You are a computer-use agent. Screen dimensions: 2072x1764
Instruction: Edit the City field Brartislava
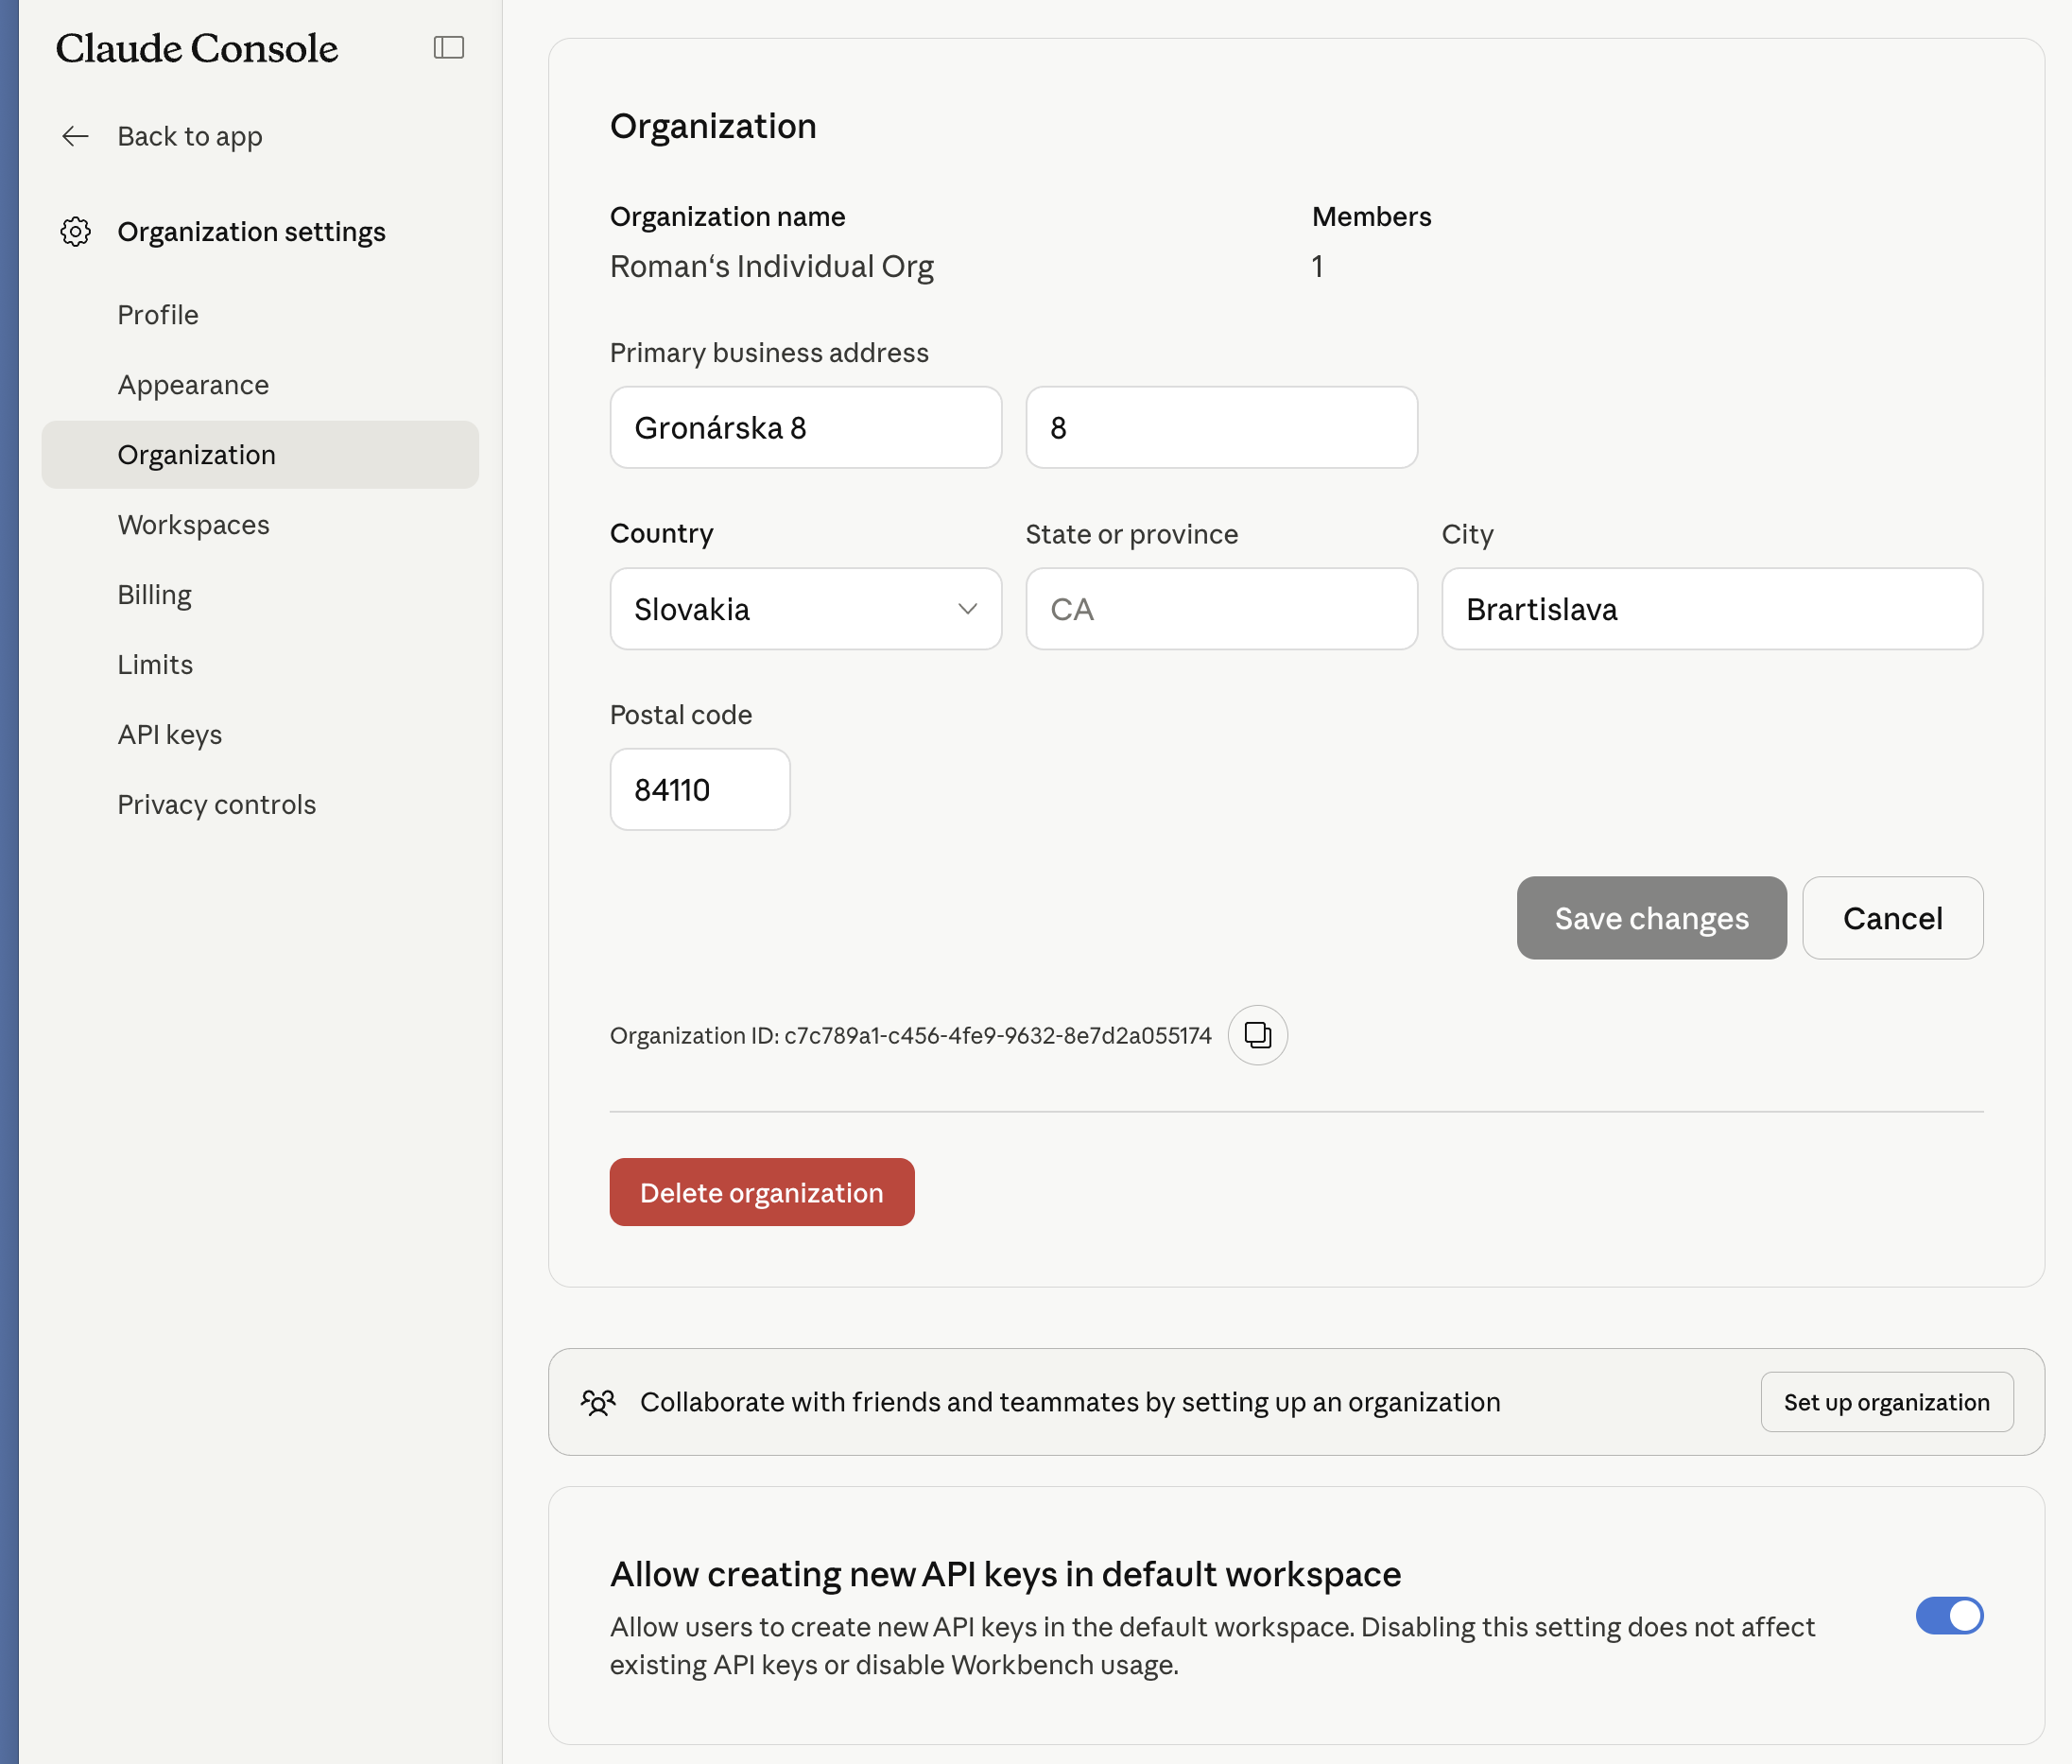(x=1712, y=609)
